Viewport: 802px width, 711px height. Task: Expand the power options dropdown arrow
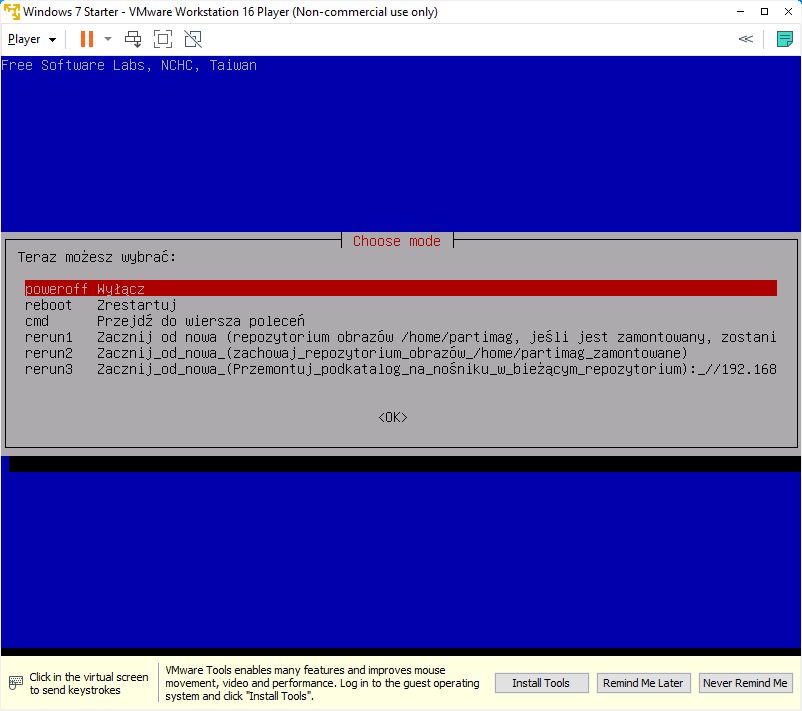108,39
